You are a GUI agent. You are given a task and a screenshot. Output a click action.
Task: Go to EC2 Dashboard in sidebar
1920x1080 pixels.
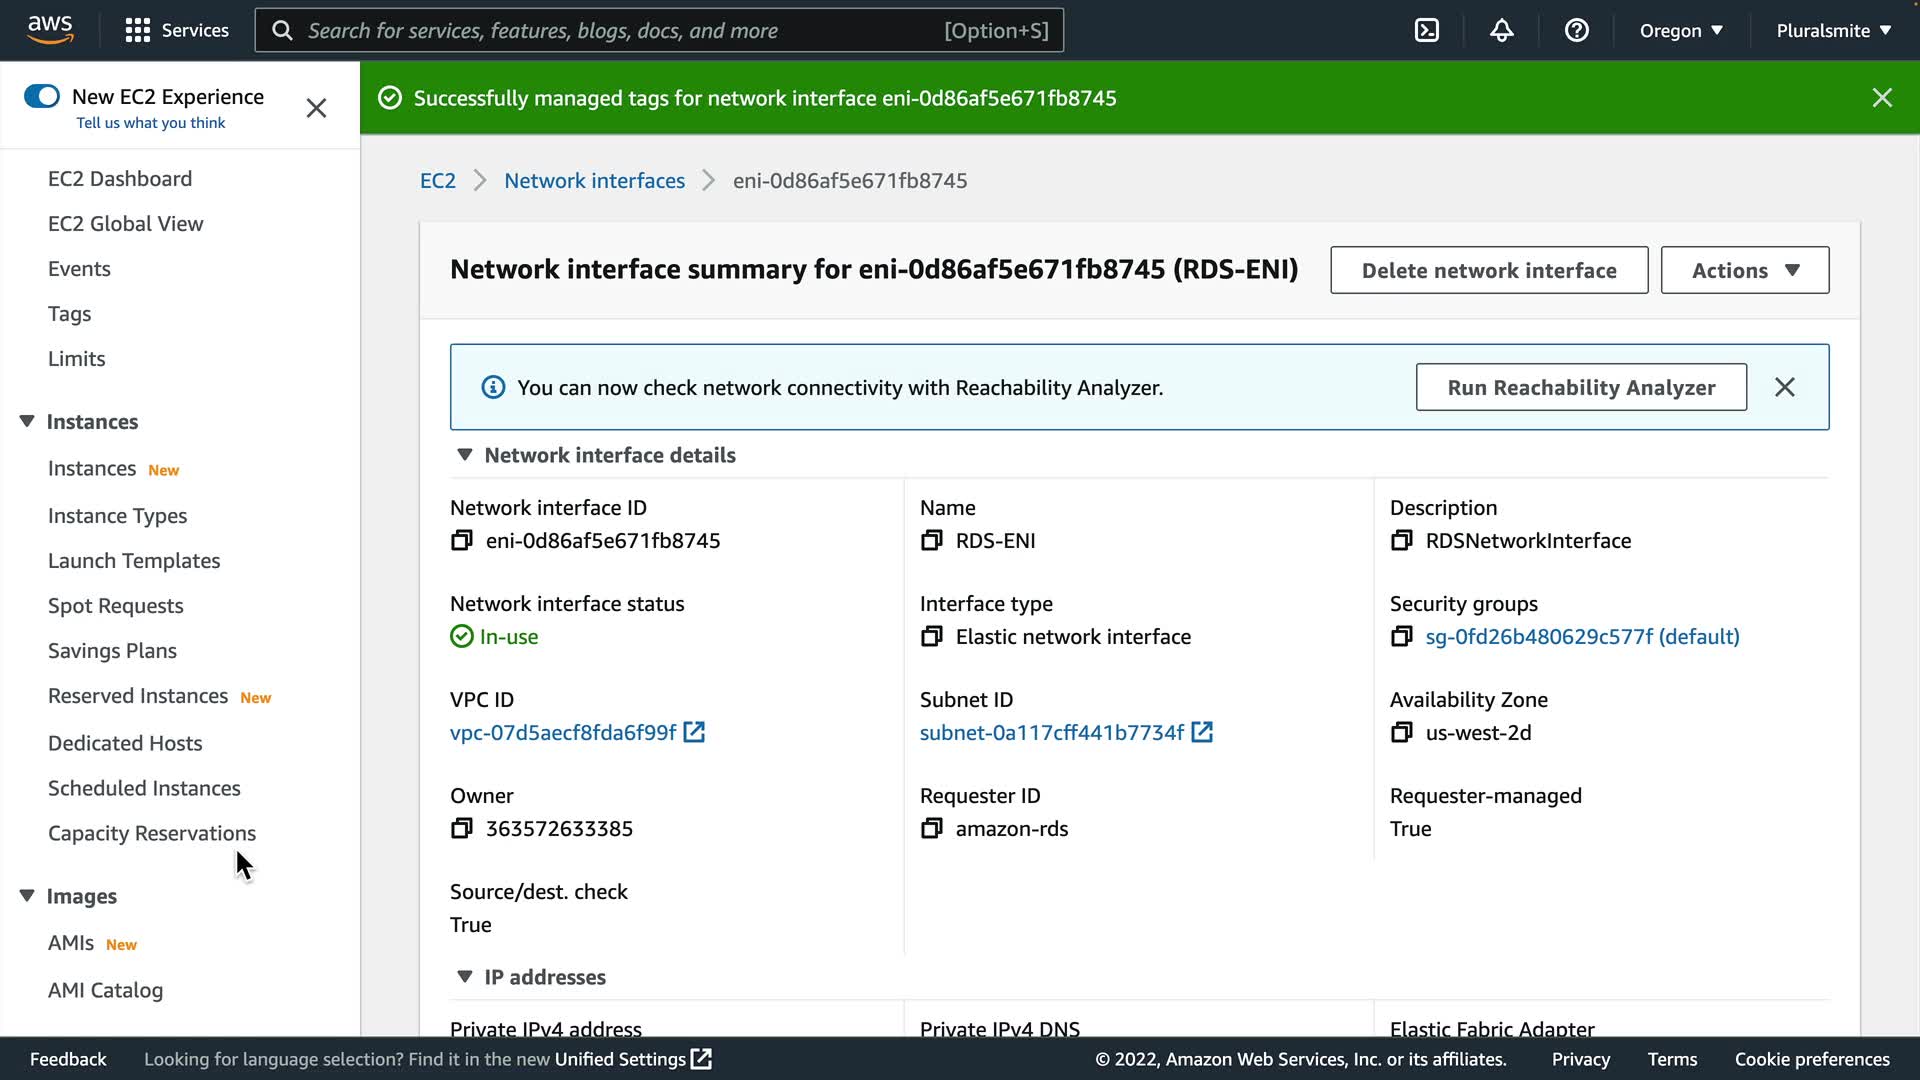(x=120, y=179)
